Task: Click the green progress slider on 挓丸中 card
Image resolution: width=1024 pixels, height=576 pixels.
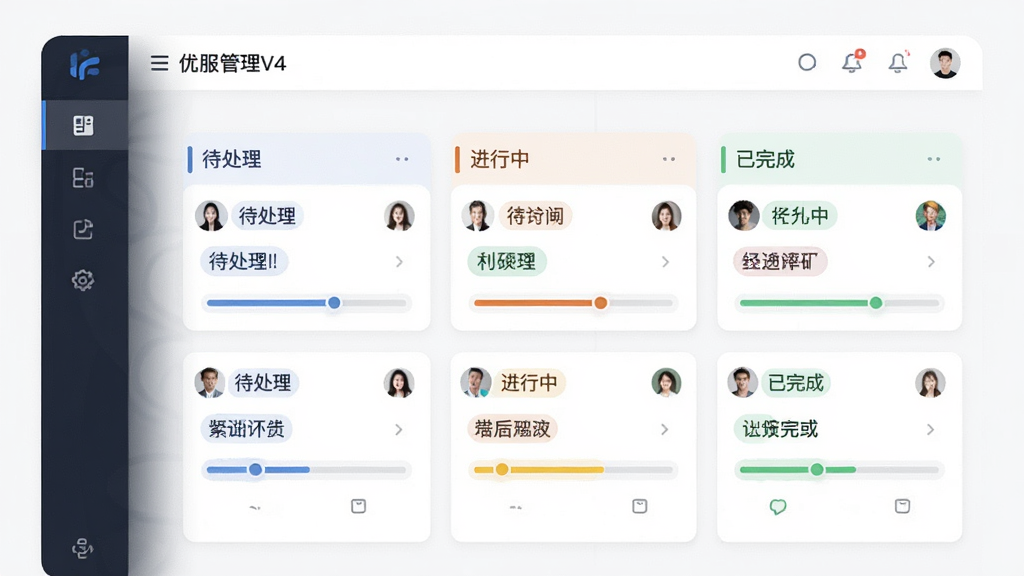Action: (x=839, y=303)
